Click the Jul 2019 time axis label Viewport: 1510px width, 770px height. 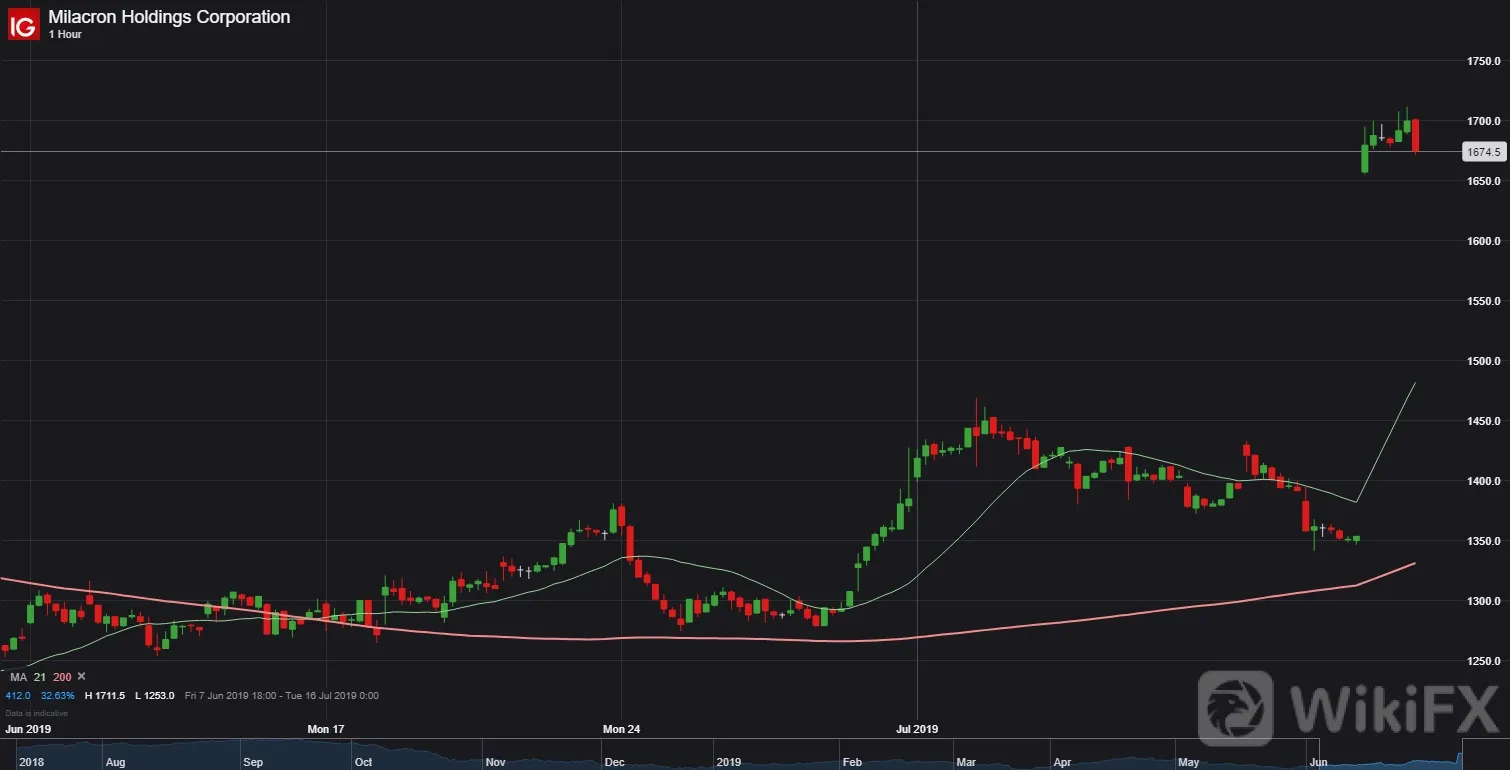tap(917, 729)
